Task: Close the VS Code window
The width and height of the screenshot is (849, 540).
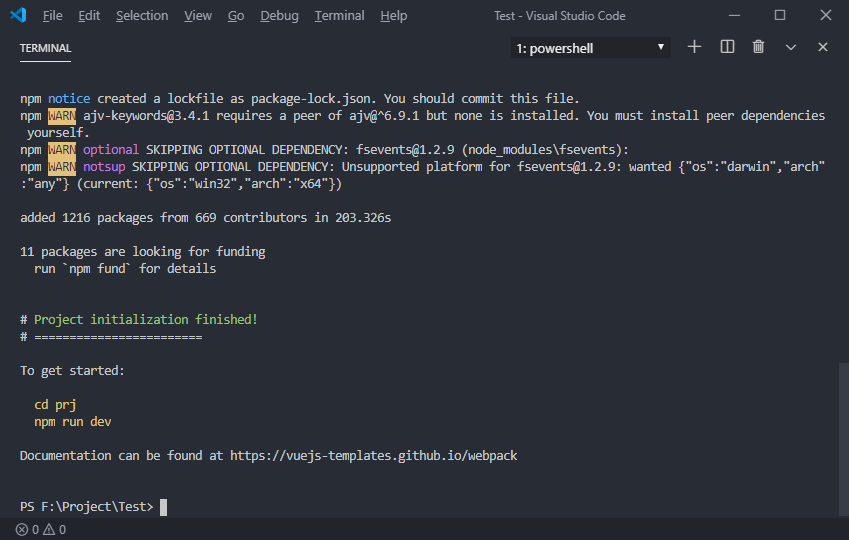Action: pyautogui.click(x=825, y=15)
